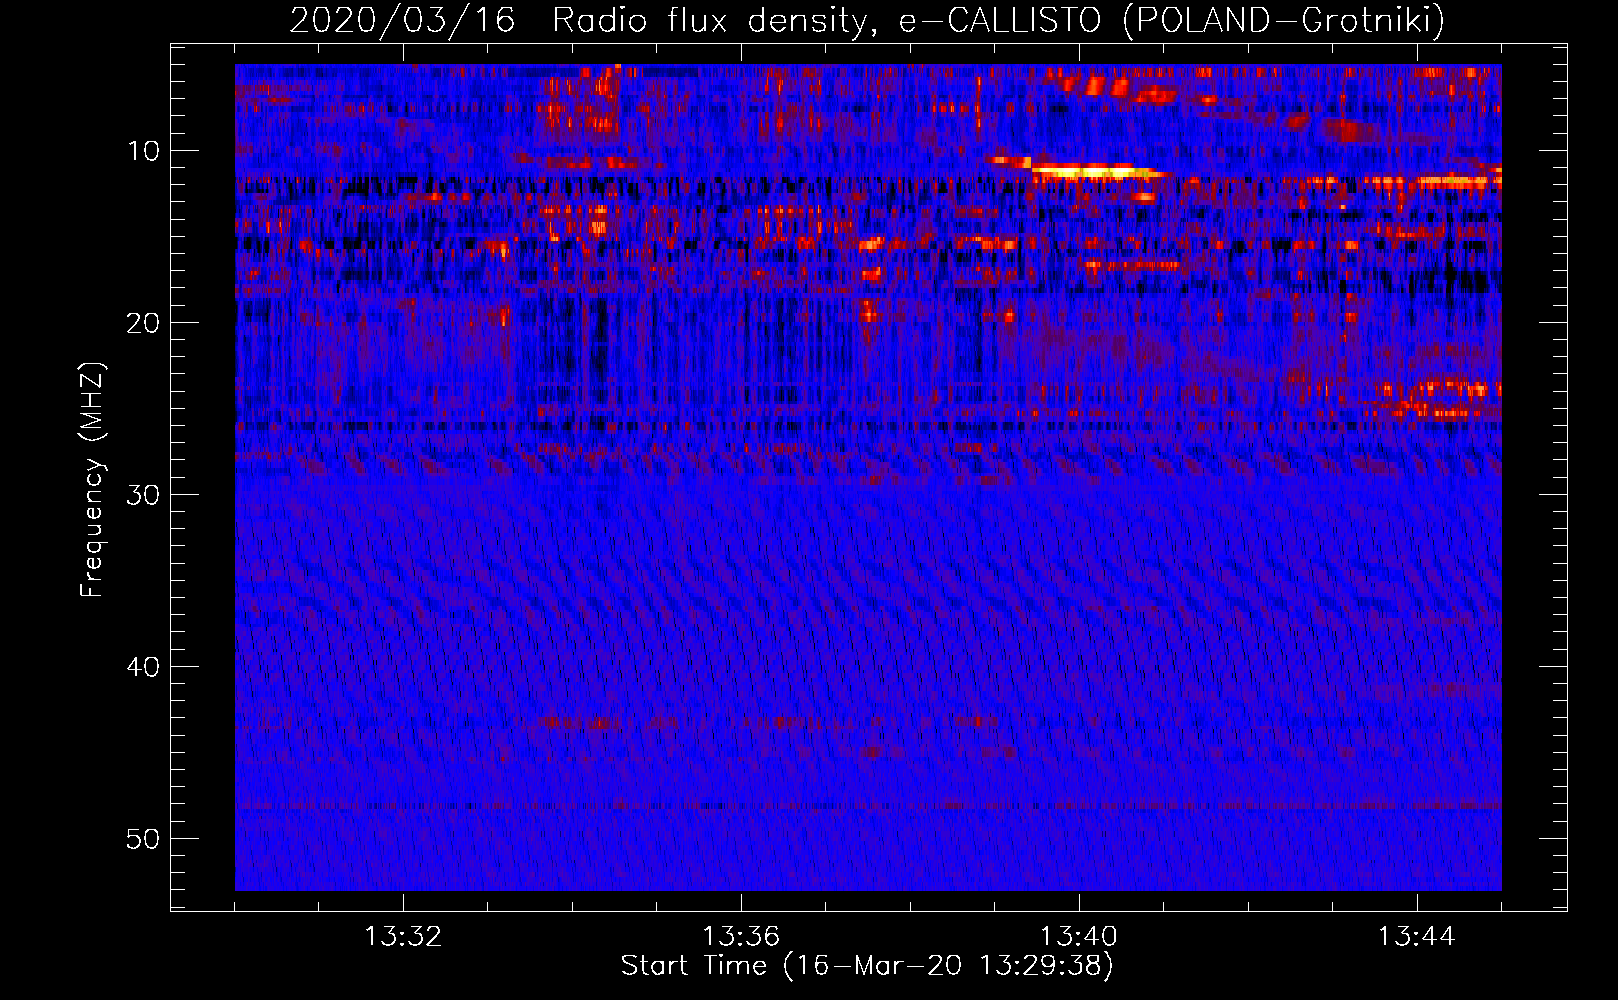Click the 30 MHz frequency tick label
Viewport: 1618px width, 1000px height.
pyautogui.click(x=143, y=495)
